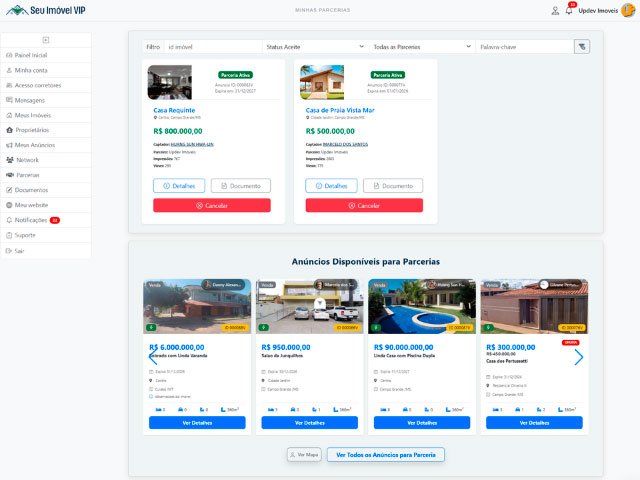The width and height of the screenshot is (640, 480).
Task: Open the Todas as Parcerias dropdown
Action: (422, 47)
